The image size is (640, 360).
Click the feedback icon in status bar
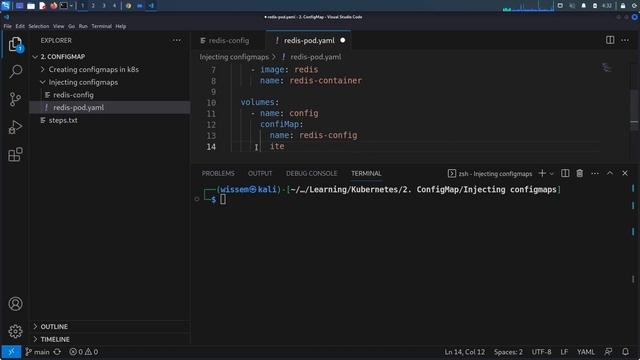pyautogui.click(x=608, y=352)
